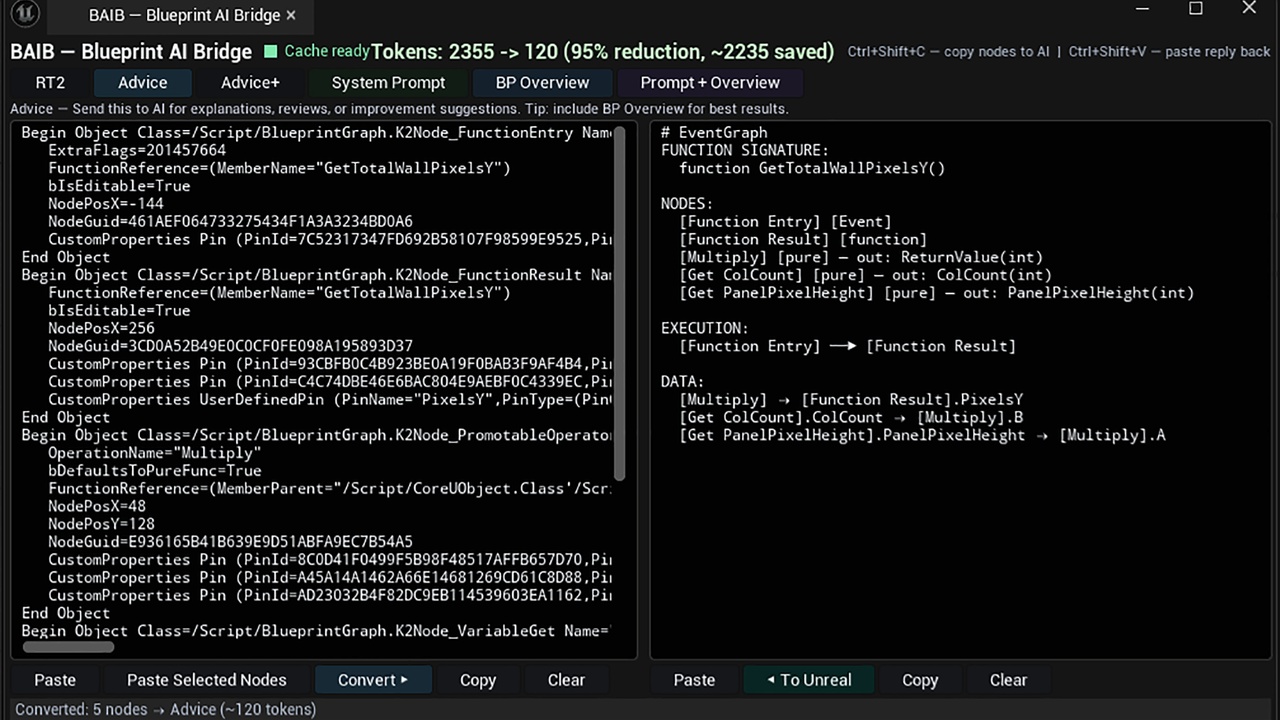Click the '[Multiply].B' data connection line

(x=851, y=418)
